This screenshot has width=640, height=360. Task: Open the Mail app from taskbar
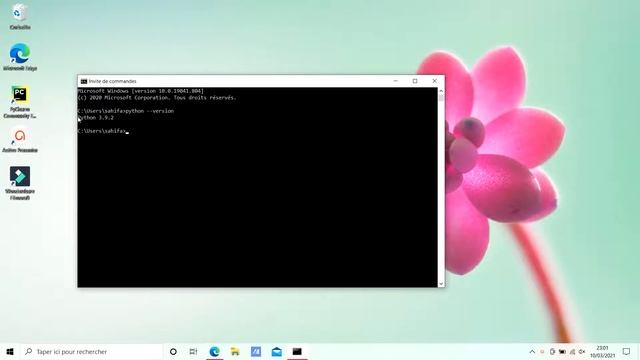click(x=276, y=351)
